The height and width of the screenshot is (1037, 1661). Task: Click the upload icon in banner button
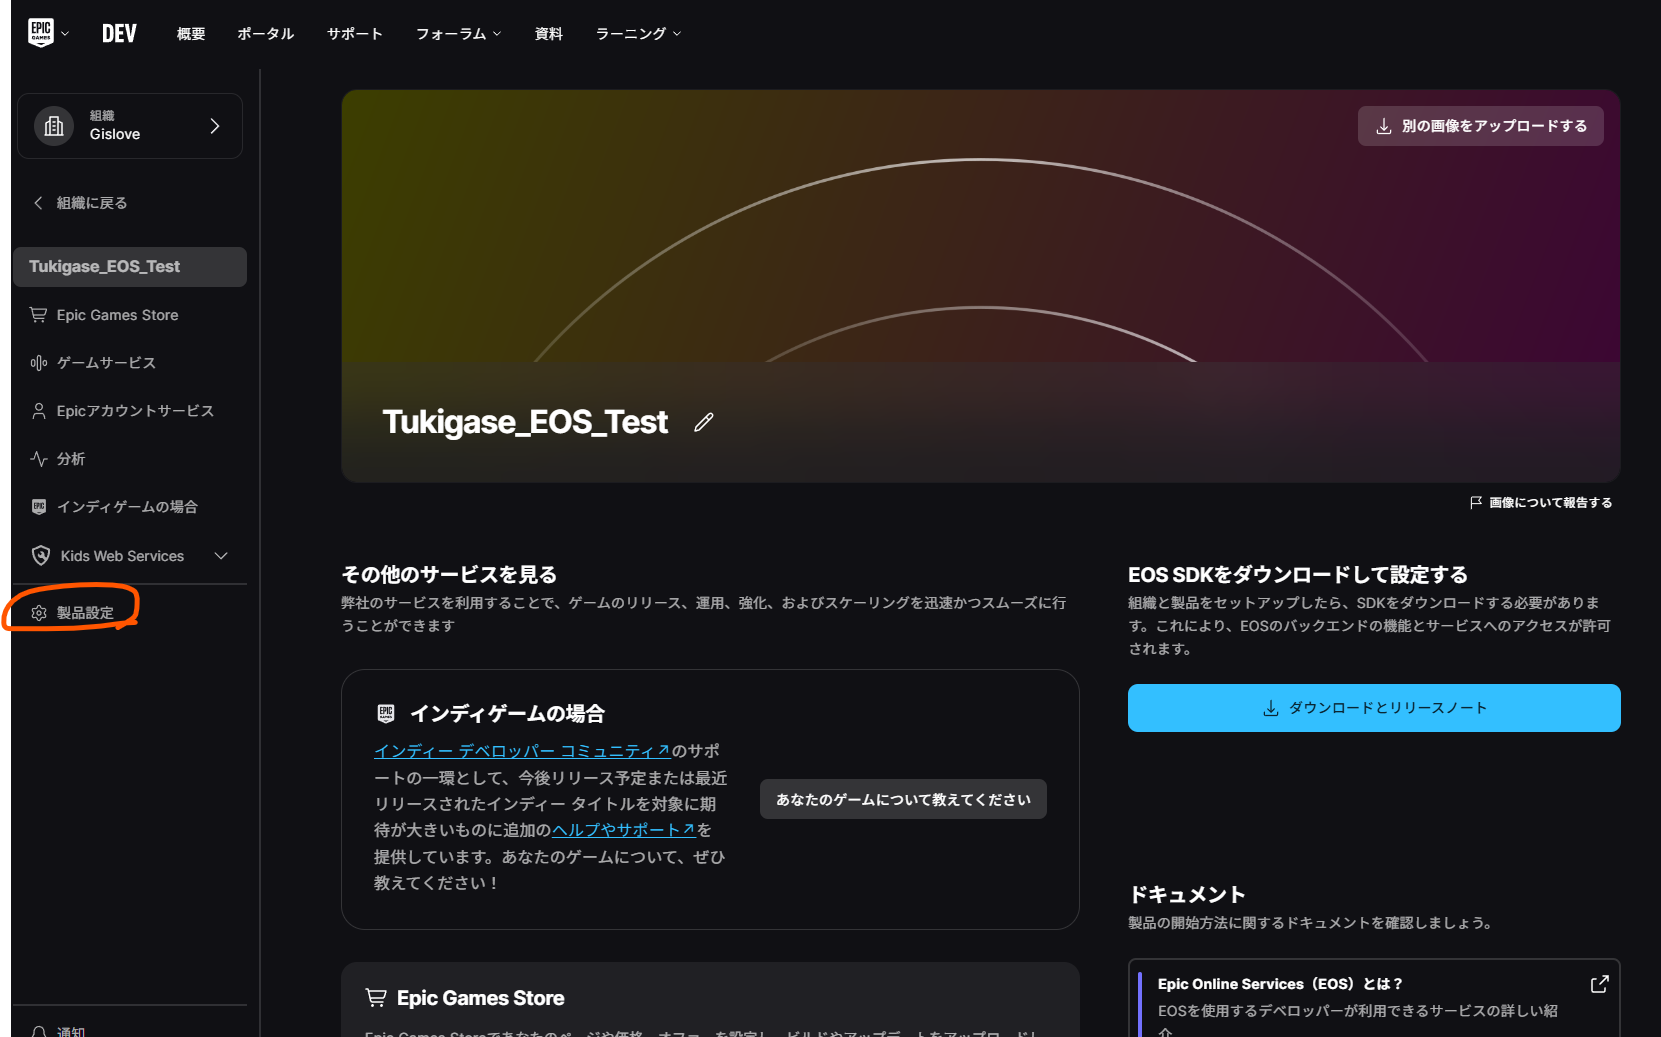tap(1384, 126)
